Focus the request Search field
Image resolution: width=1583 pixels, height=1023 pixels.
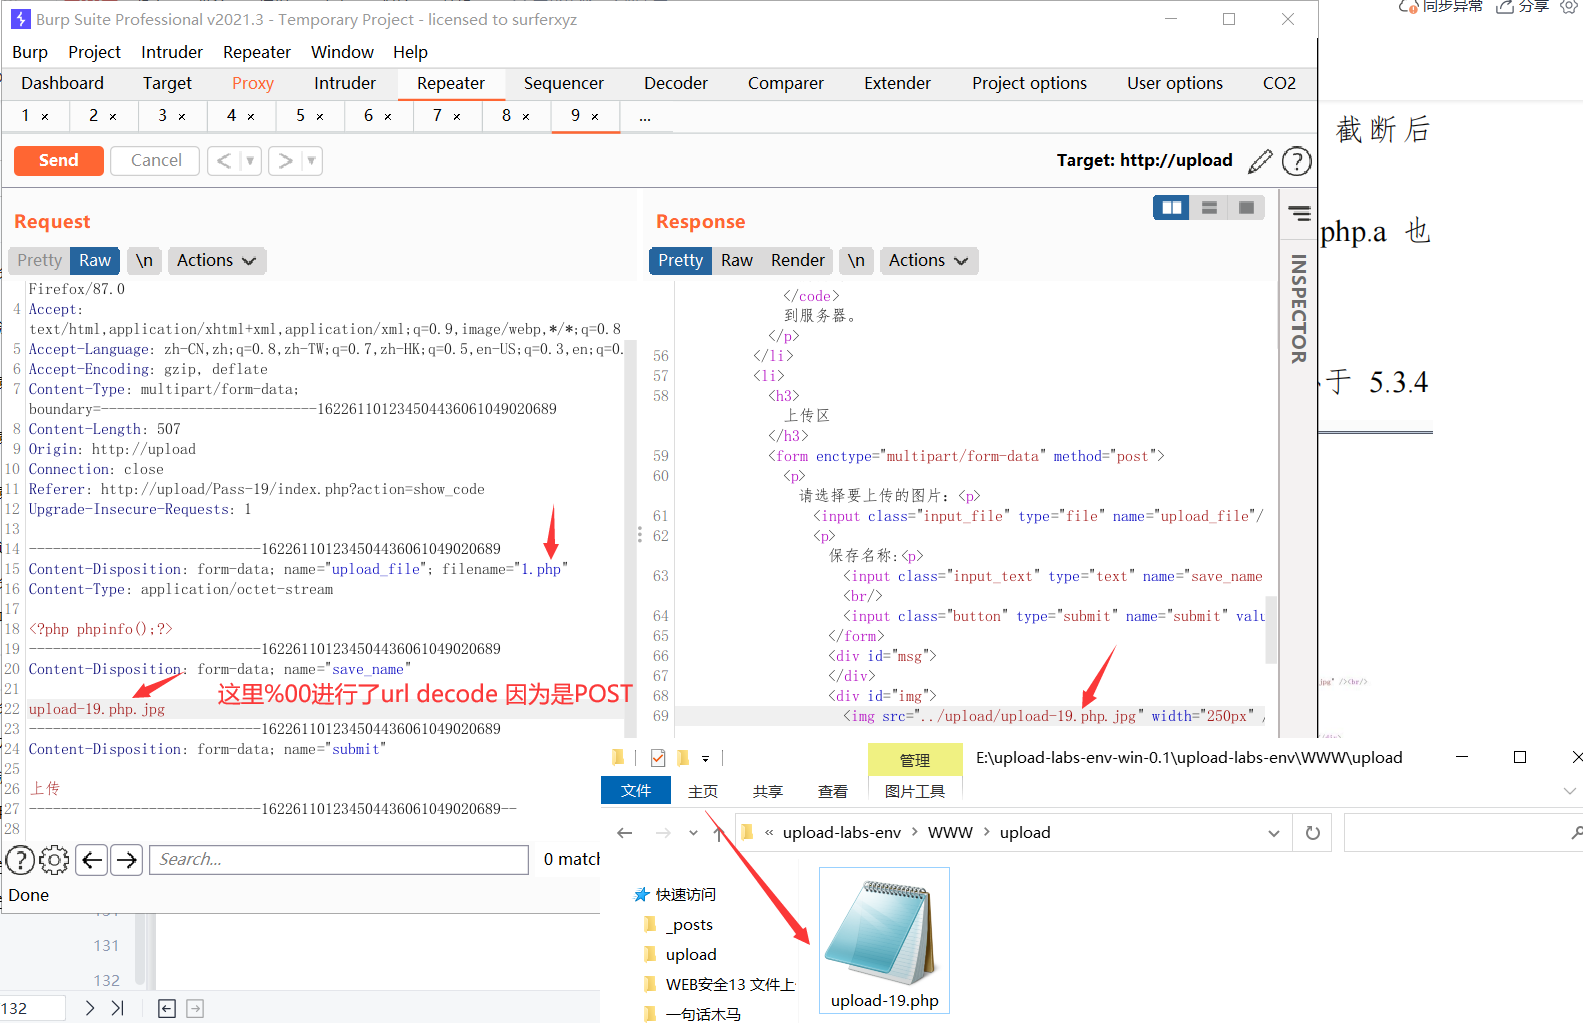(x=339, y=860)
